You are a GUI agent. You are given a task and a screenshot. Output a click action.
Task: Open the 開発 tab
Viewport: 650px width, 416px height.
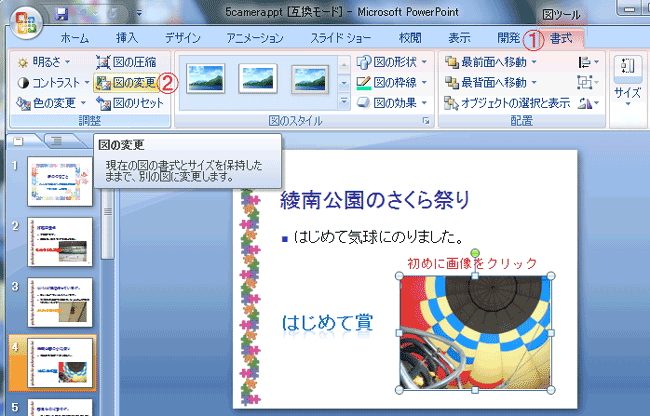(508, 38)
